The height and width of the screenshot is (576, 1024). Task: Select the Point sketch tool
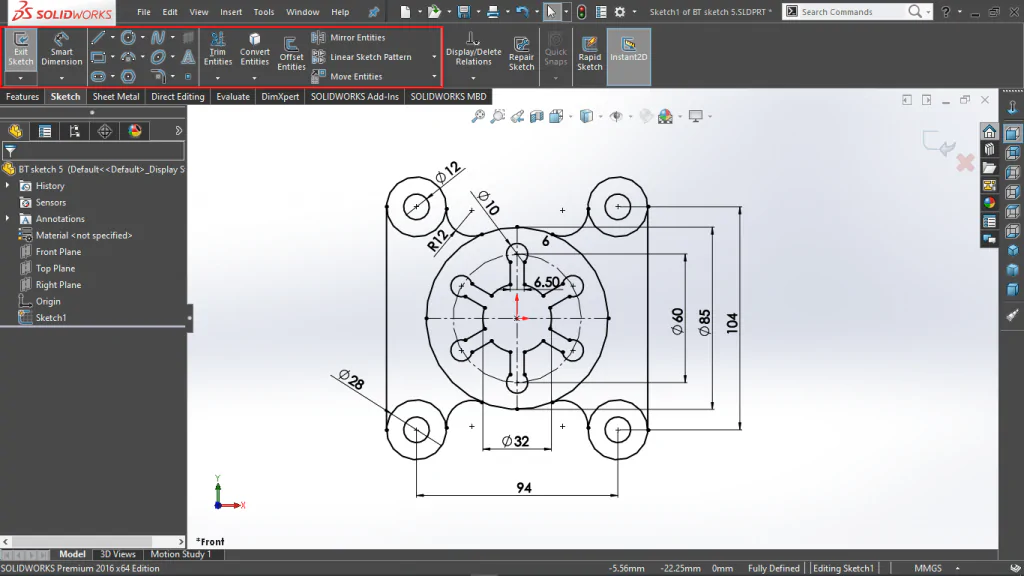(188, 76)
